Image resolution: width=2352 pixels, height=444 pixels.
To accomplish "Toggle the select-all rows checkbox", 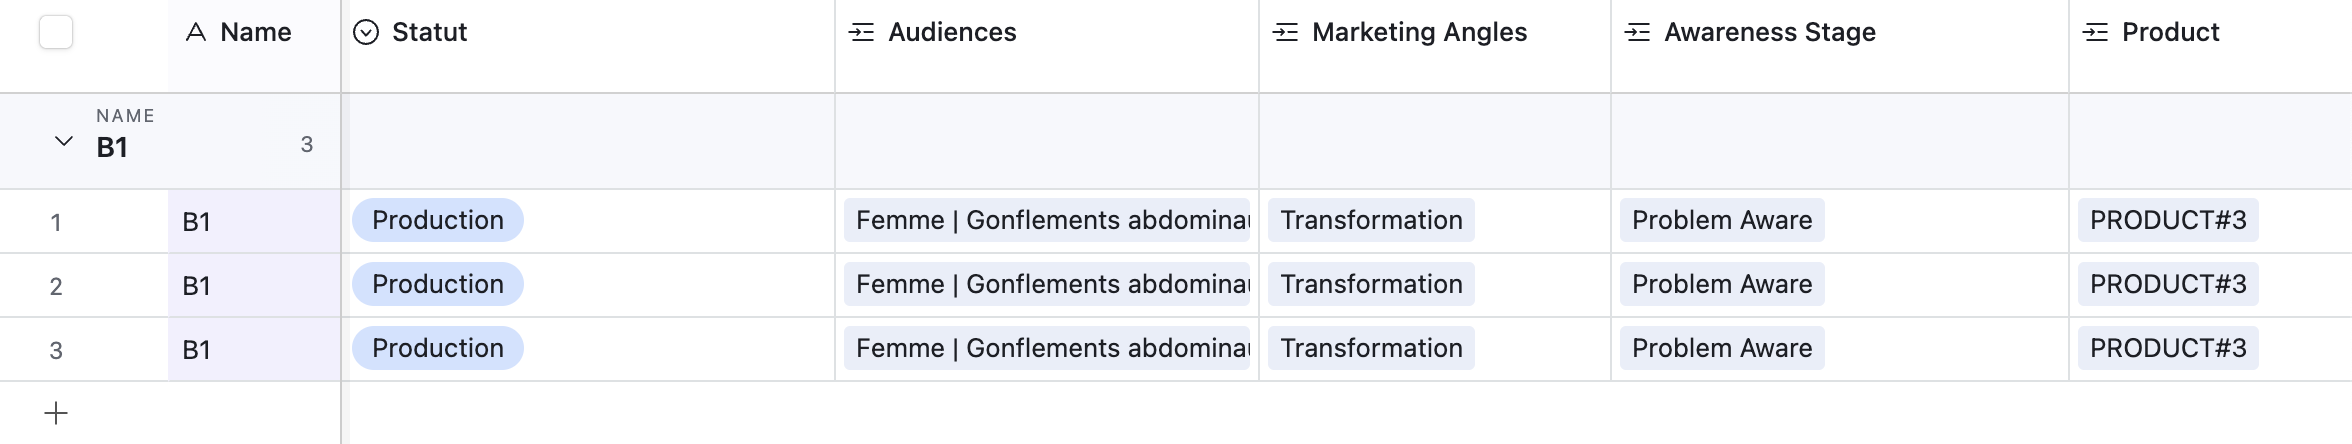I will pos(56,32).
